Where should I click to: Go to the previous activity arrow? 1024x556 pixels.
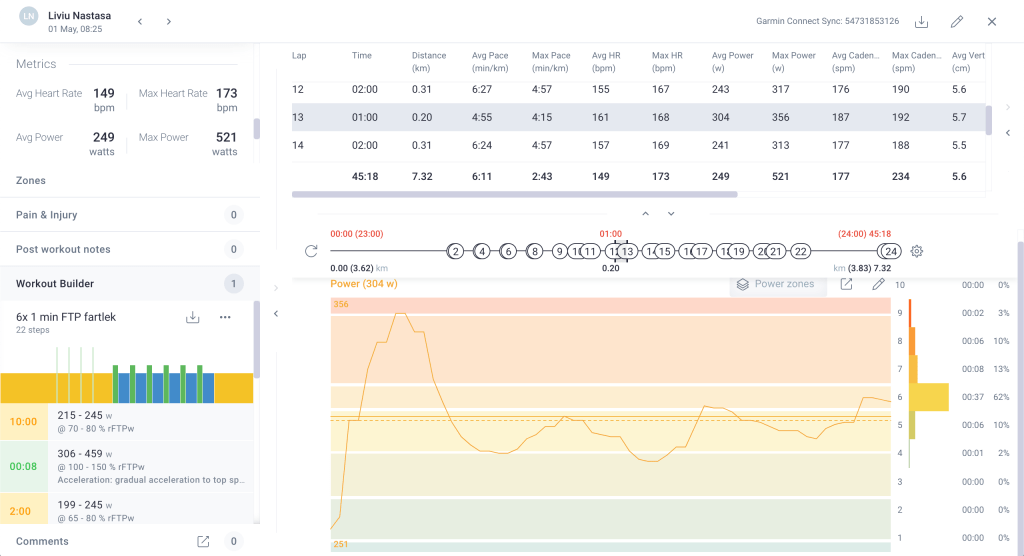pos(140,21)
